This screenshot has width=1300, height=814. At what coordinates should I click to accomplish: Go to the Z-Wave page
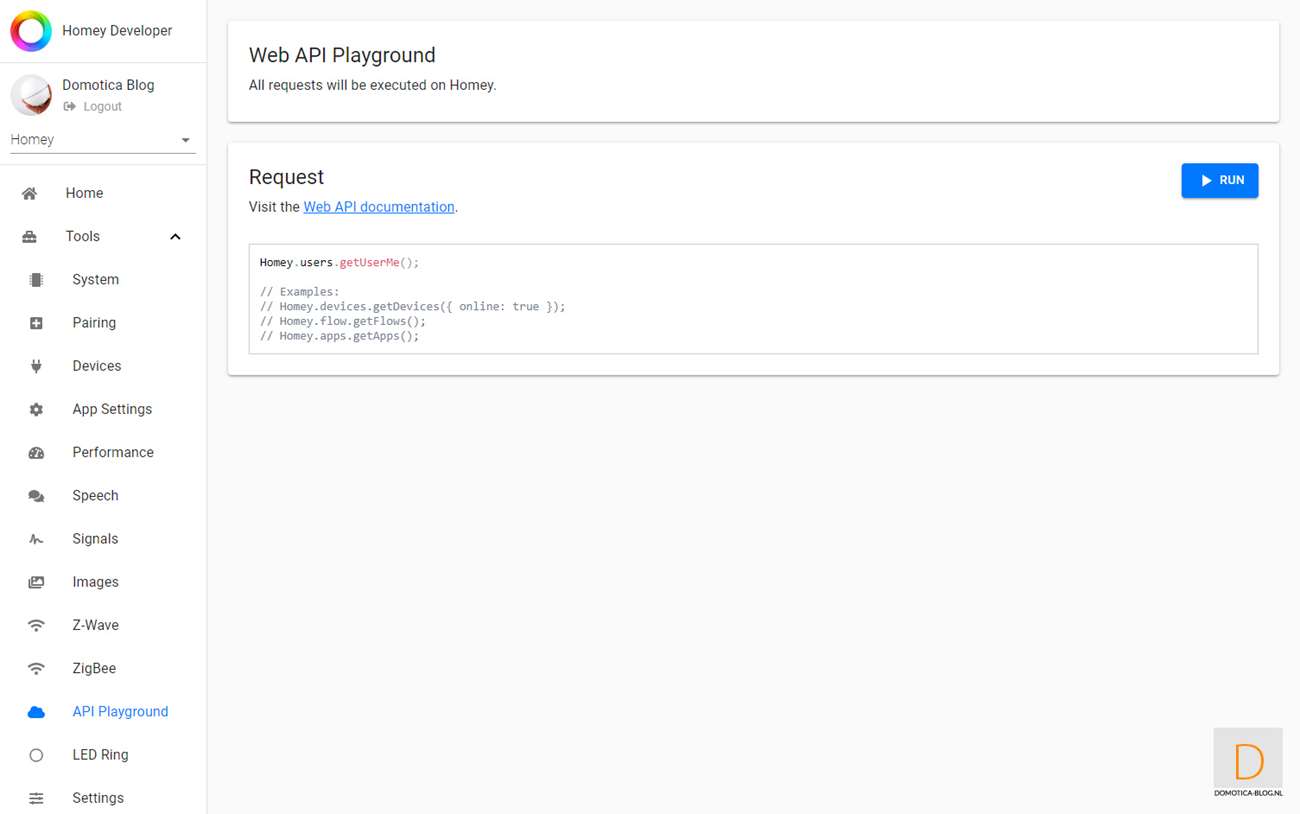(x=95, y=625)
